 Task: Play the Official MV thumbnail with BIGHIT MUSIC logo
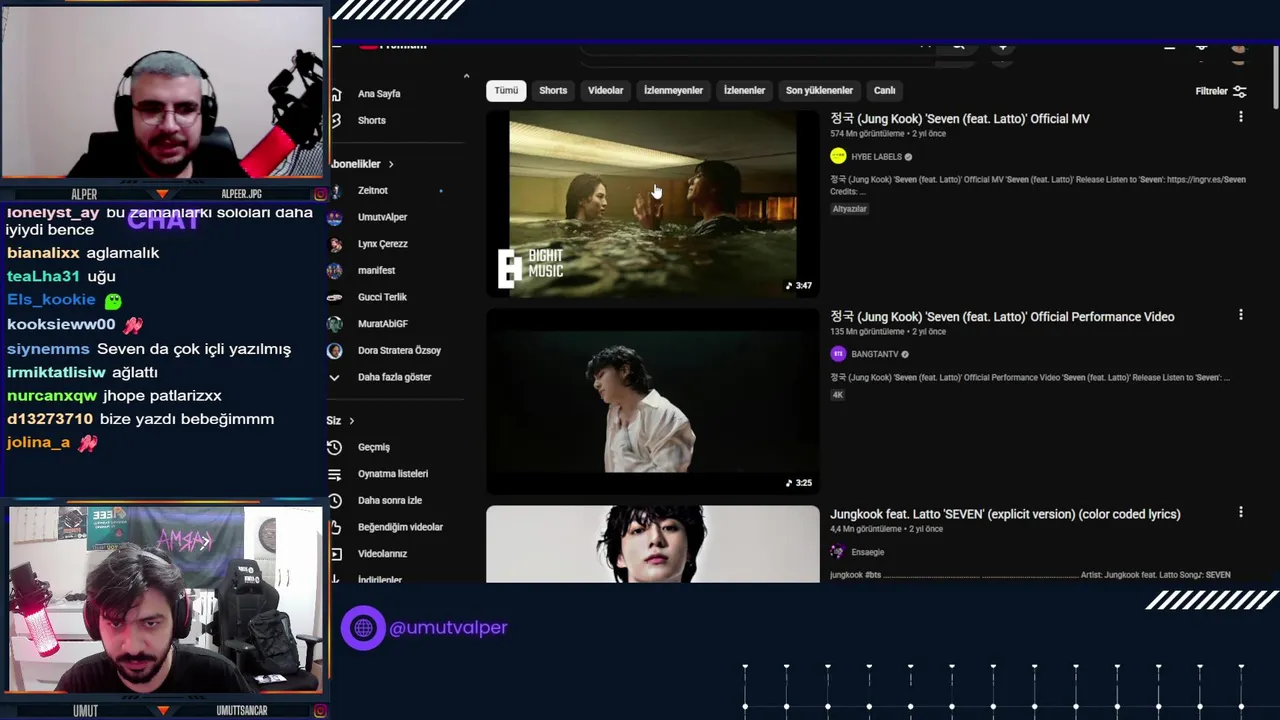tap(652, 203)
